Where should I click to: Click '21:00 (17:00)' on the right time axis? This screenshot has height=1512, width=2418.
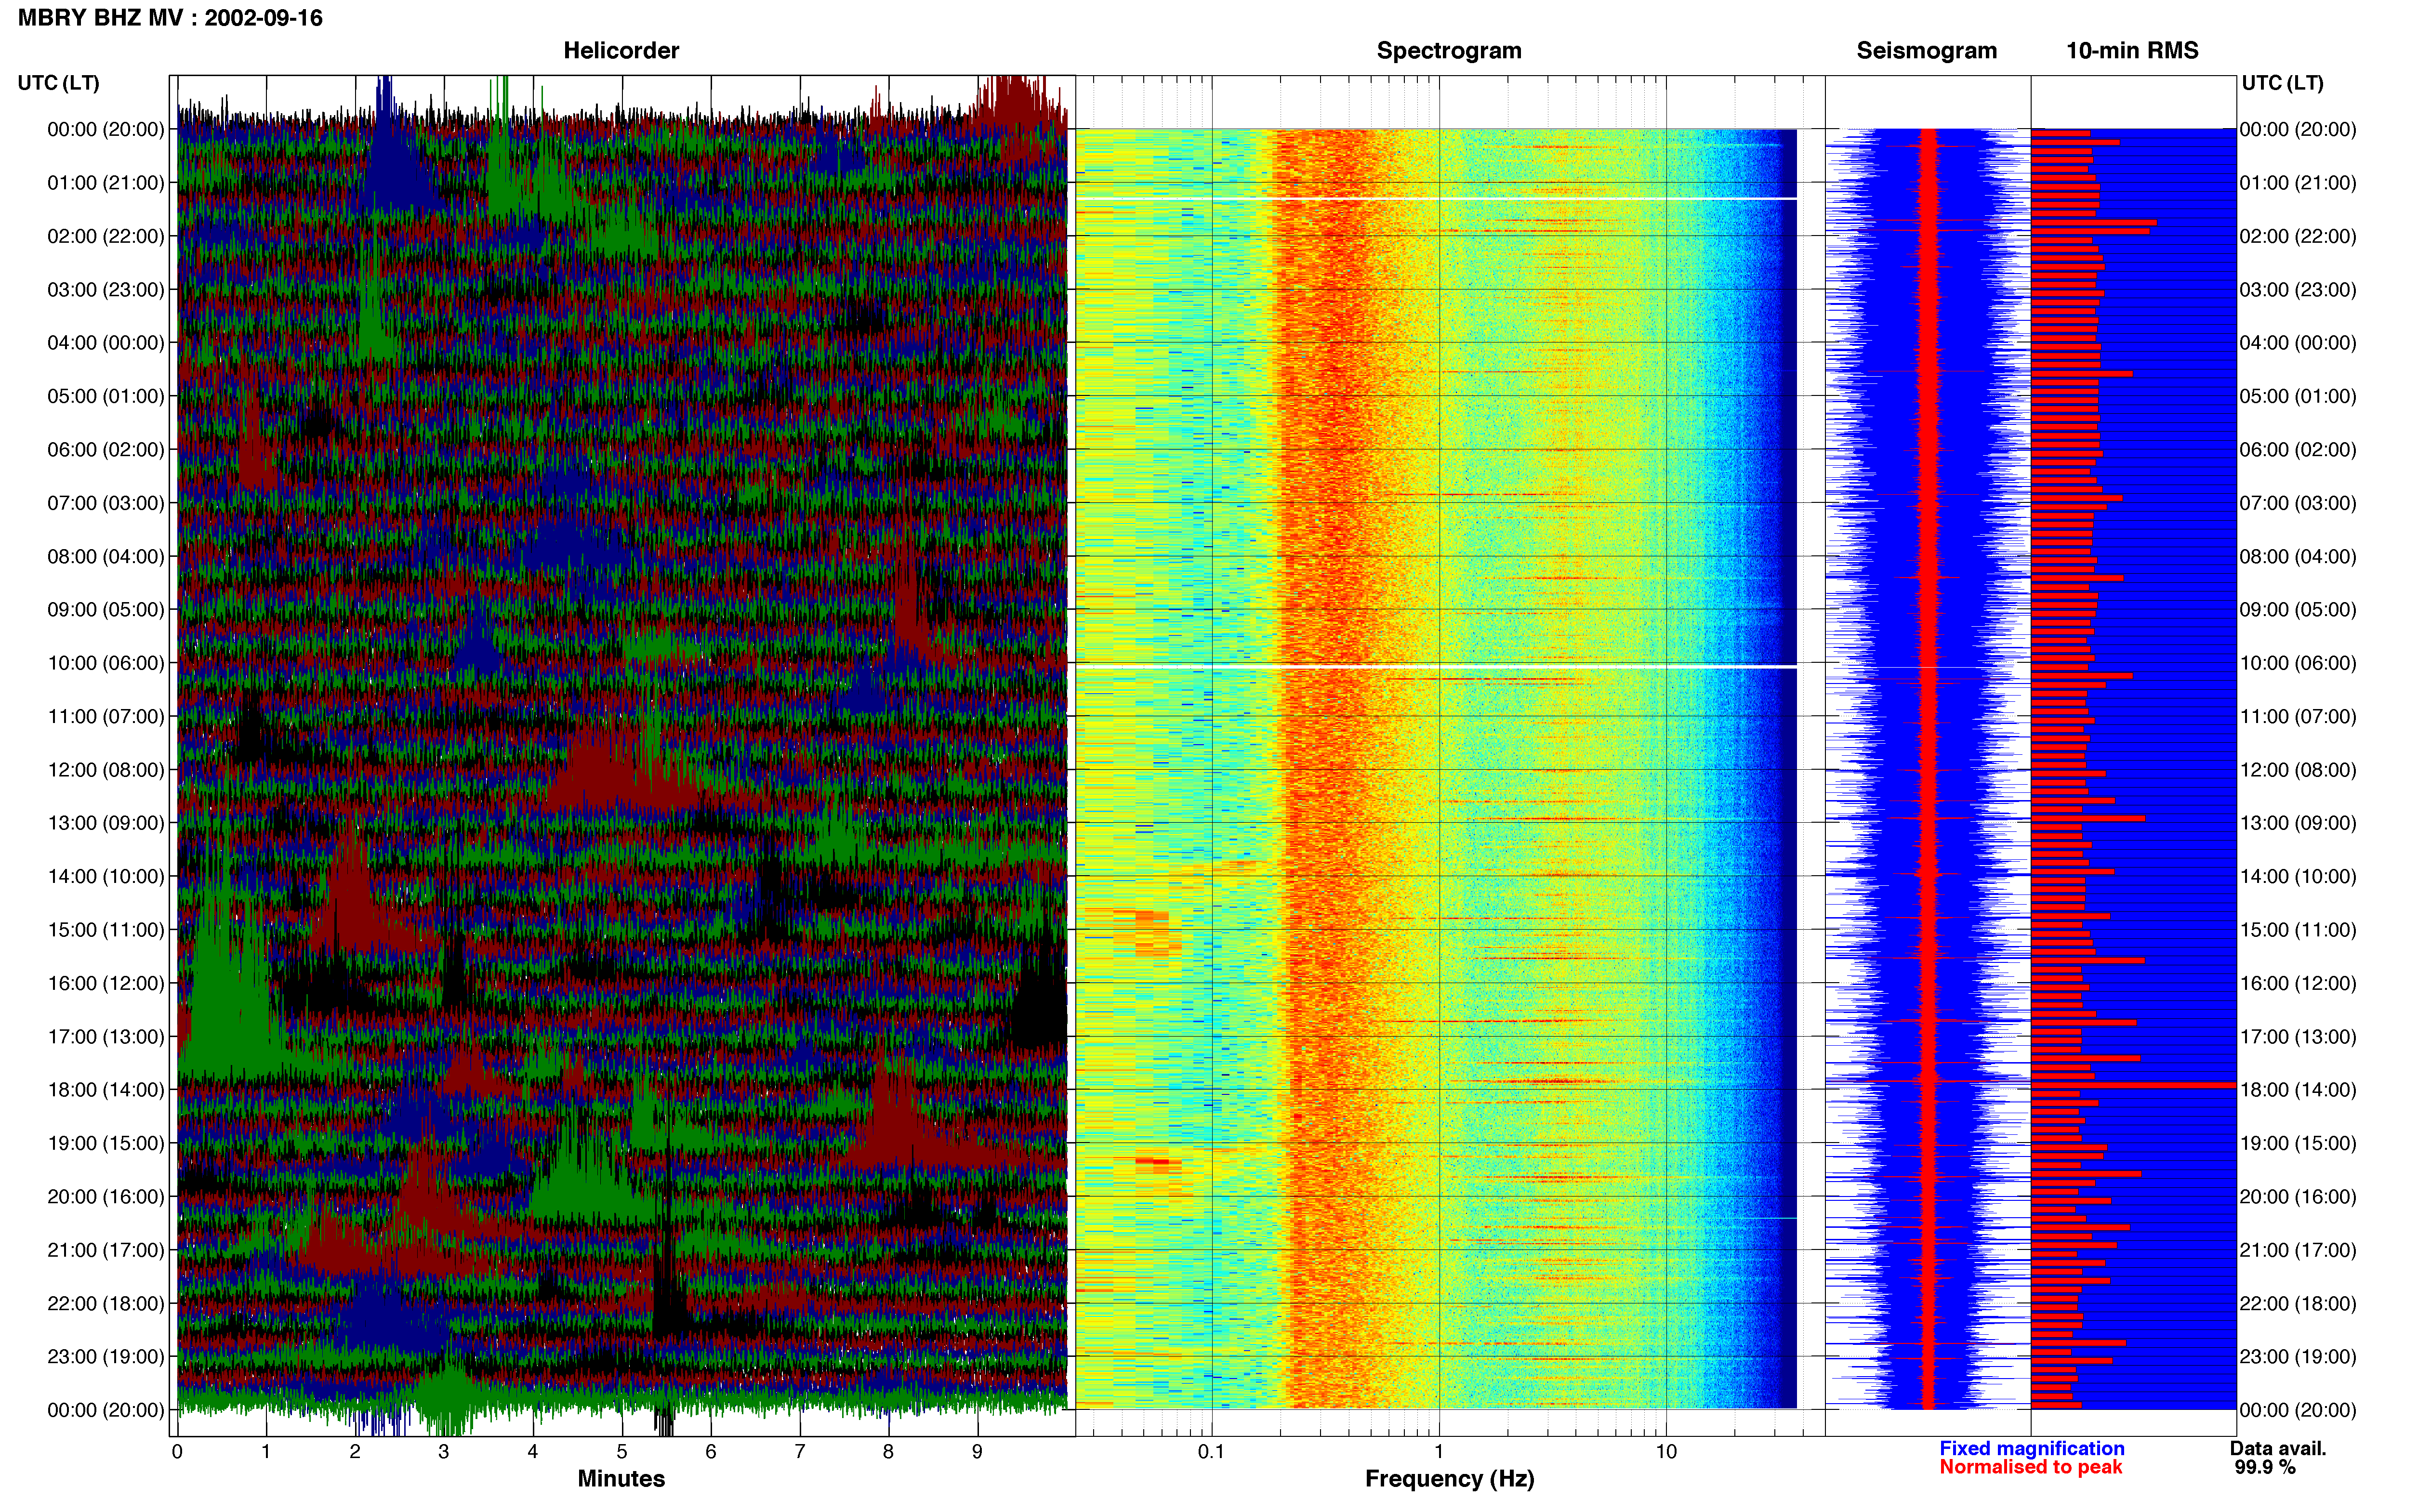pos(2298,1250)
